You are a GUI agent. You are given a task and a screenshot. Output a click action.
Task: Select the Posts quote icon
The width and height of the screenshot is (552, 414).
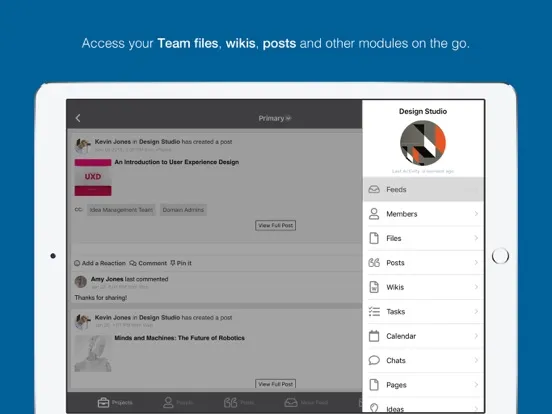click(374, 263)
